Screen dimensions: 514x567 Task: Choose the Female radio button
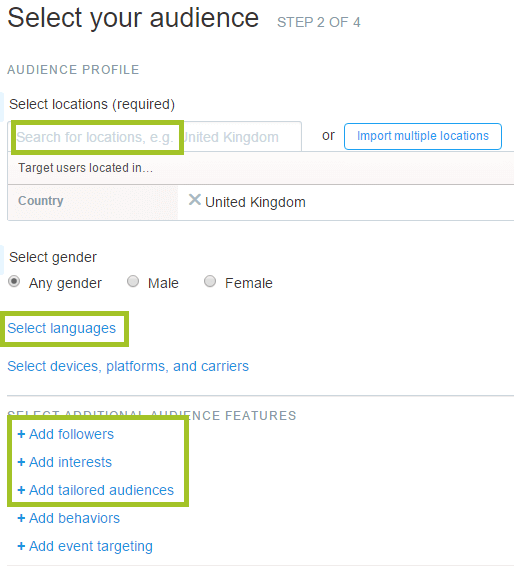[210, 281]
